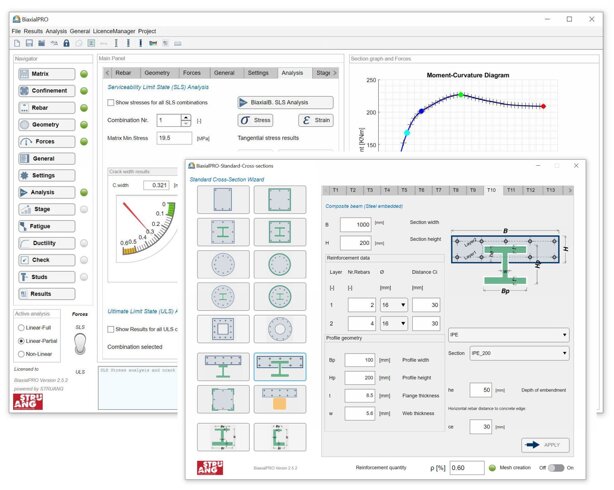Select steel channel profile section icon
614x490 pixels.
click(x=280, y=437)
